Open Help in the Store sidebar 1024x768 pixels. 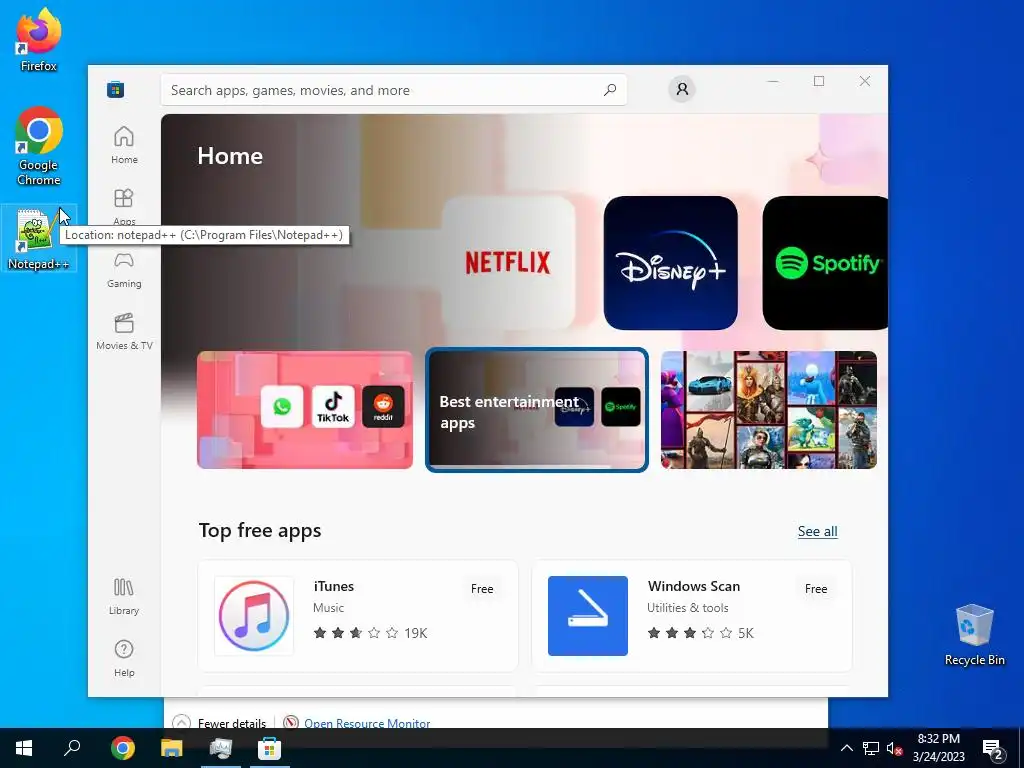click(x=124, y=658)
